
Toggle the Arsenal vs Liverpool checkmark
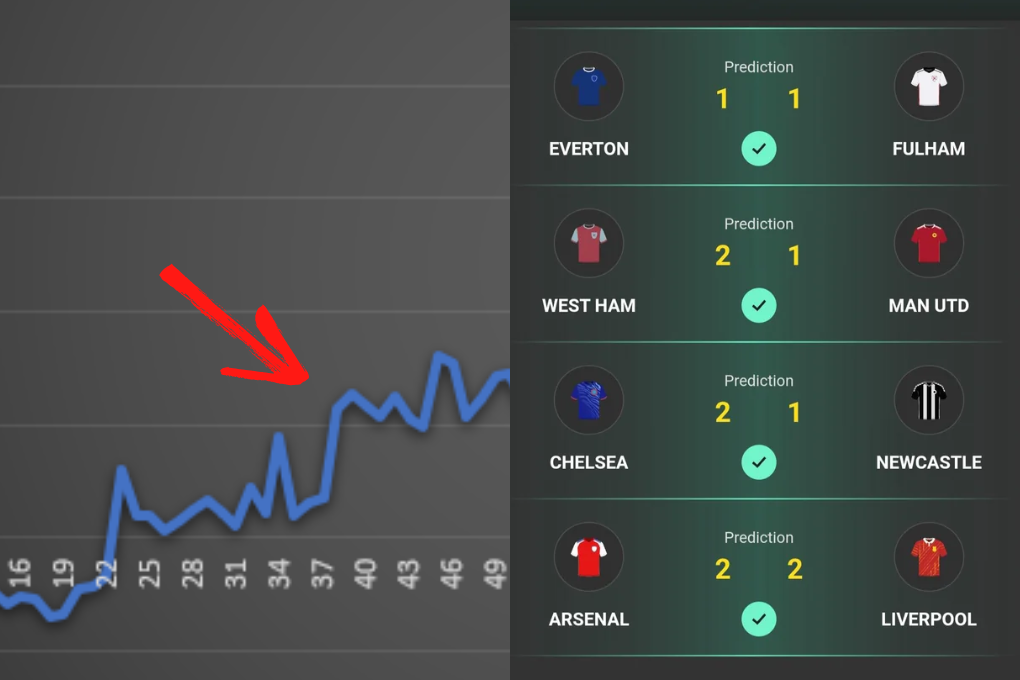click(759, 620)
